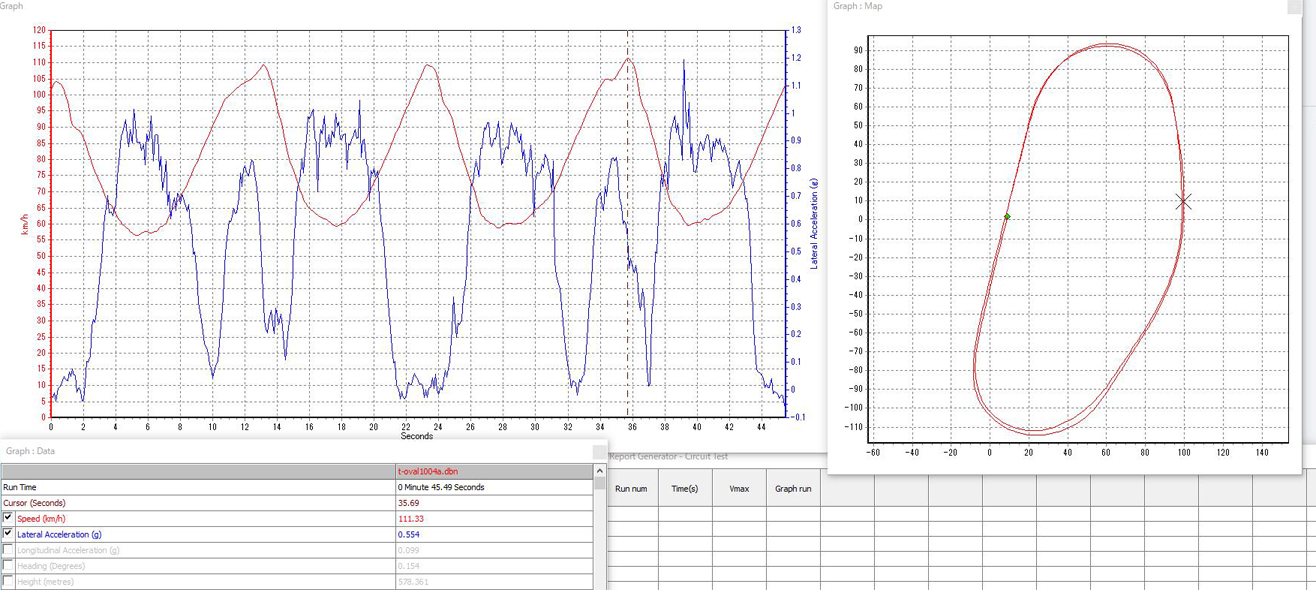Click the 'Run num' column header
This screenshot has height=590, width=1316.
(631, 489)
